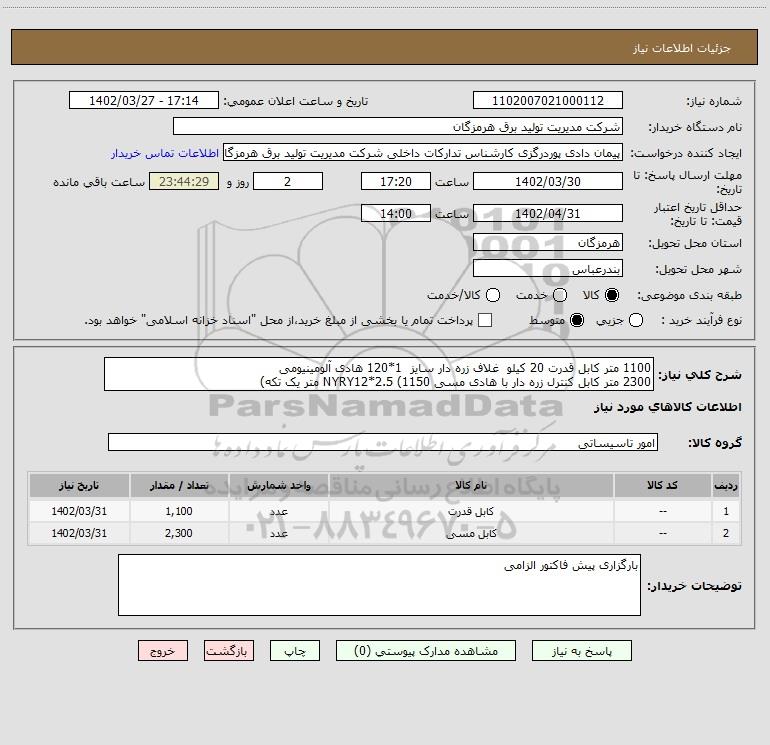This screenshot has width=770, height=745.
Task: Click the 17:20 deadline time field
Action: [x=396, y=181]
